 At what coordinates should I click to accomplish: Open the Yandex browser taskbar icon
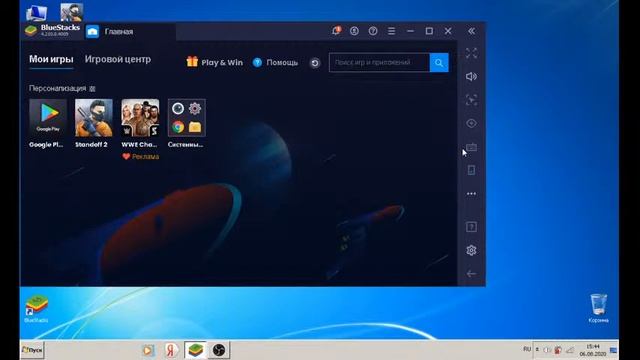click(x=171, y=350)
